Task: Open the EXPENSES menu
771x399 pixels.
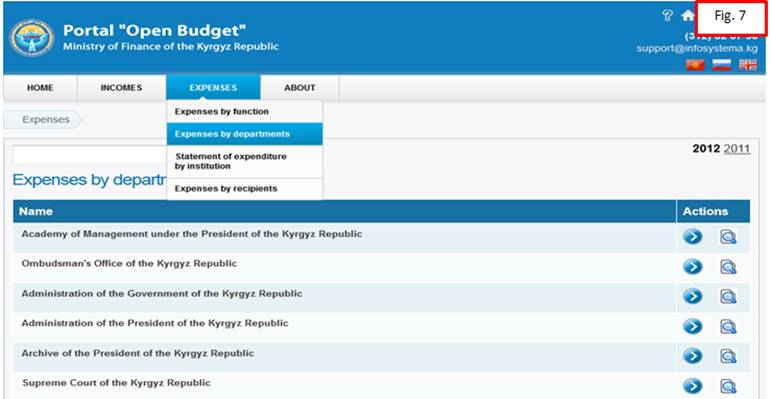Action: point(213,88)
